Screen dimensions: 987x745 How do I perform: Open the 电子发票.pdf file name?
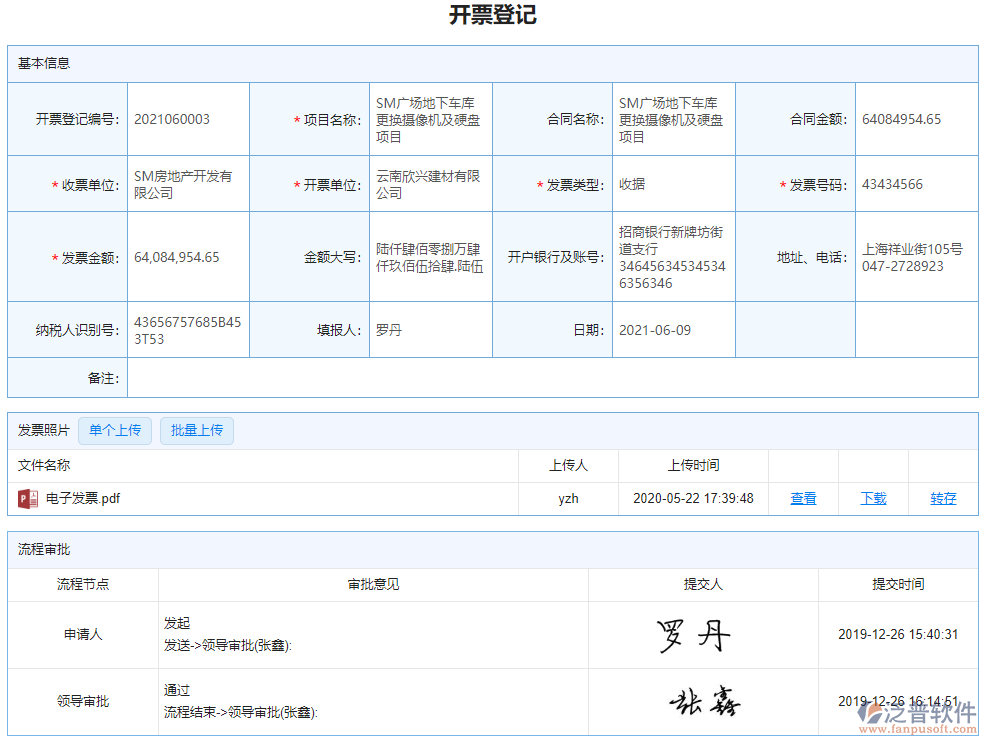80,498
